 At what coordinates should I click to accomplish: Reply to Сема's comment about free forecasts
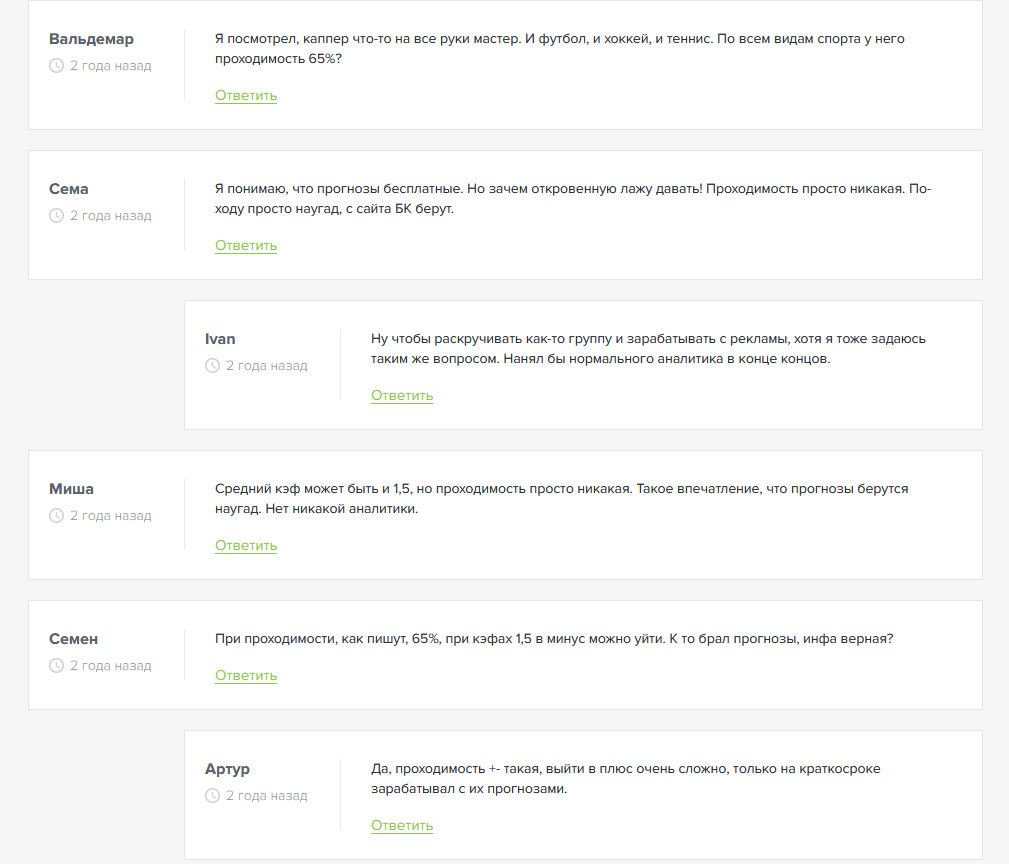click(x=246, y=246)
